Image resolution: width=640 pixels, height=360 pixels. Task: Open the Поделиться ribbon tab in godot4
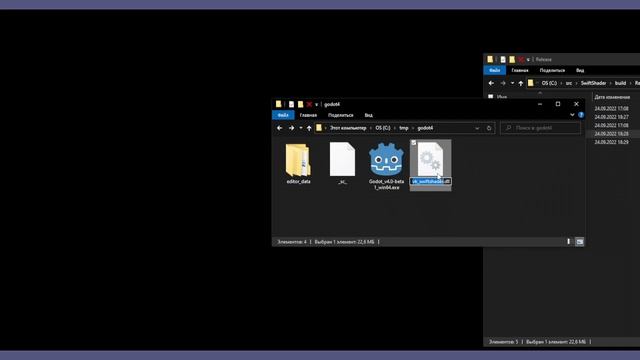pos(340,115)
